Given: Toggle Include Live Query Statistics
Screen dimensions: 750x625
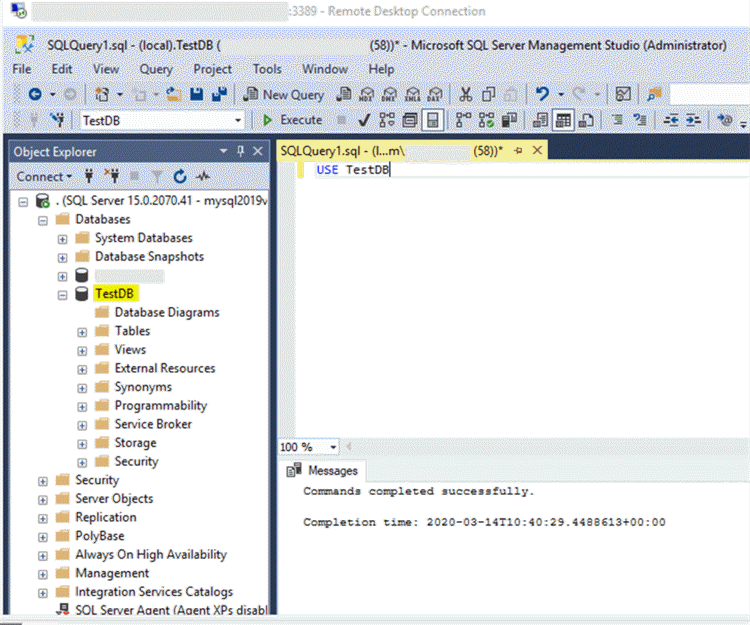Looking at the screenshot, I should 486,120.
